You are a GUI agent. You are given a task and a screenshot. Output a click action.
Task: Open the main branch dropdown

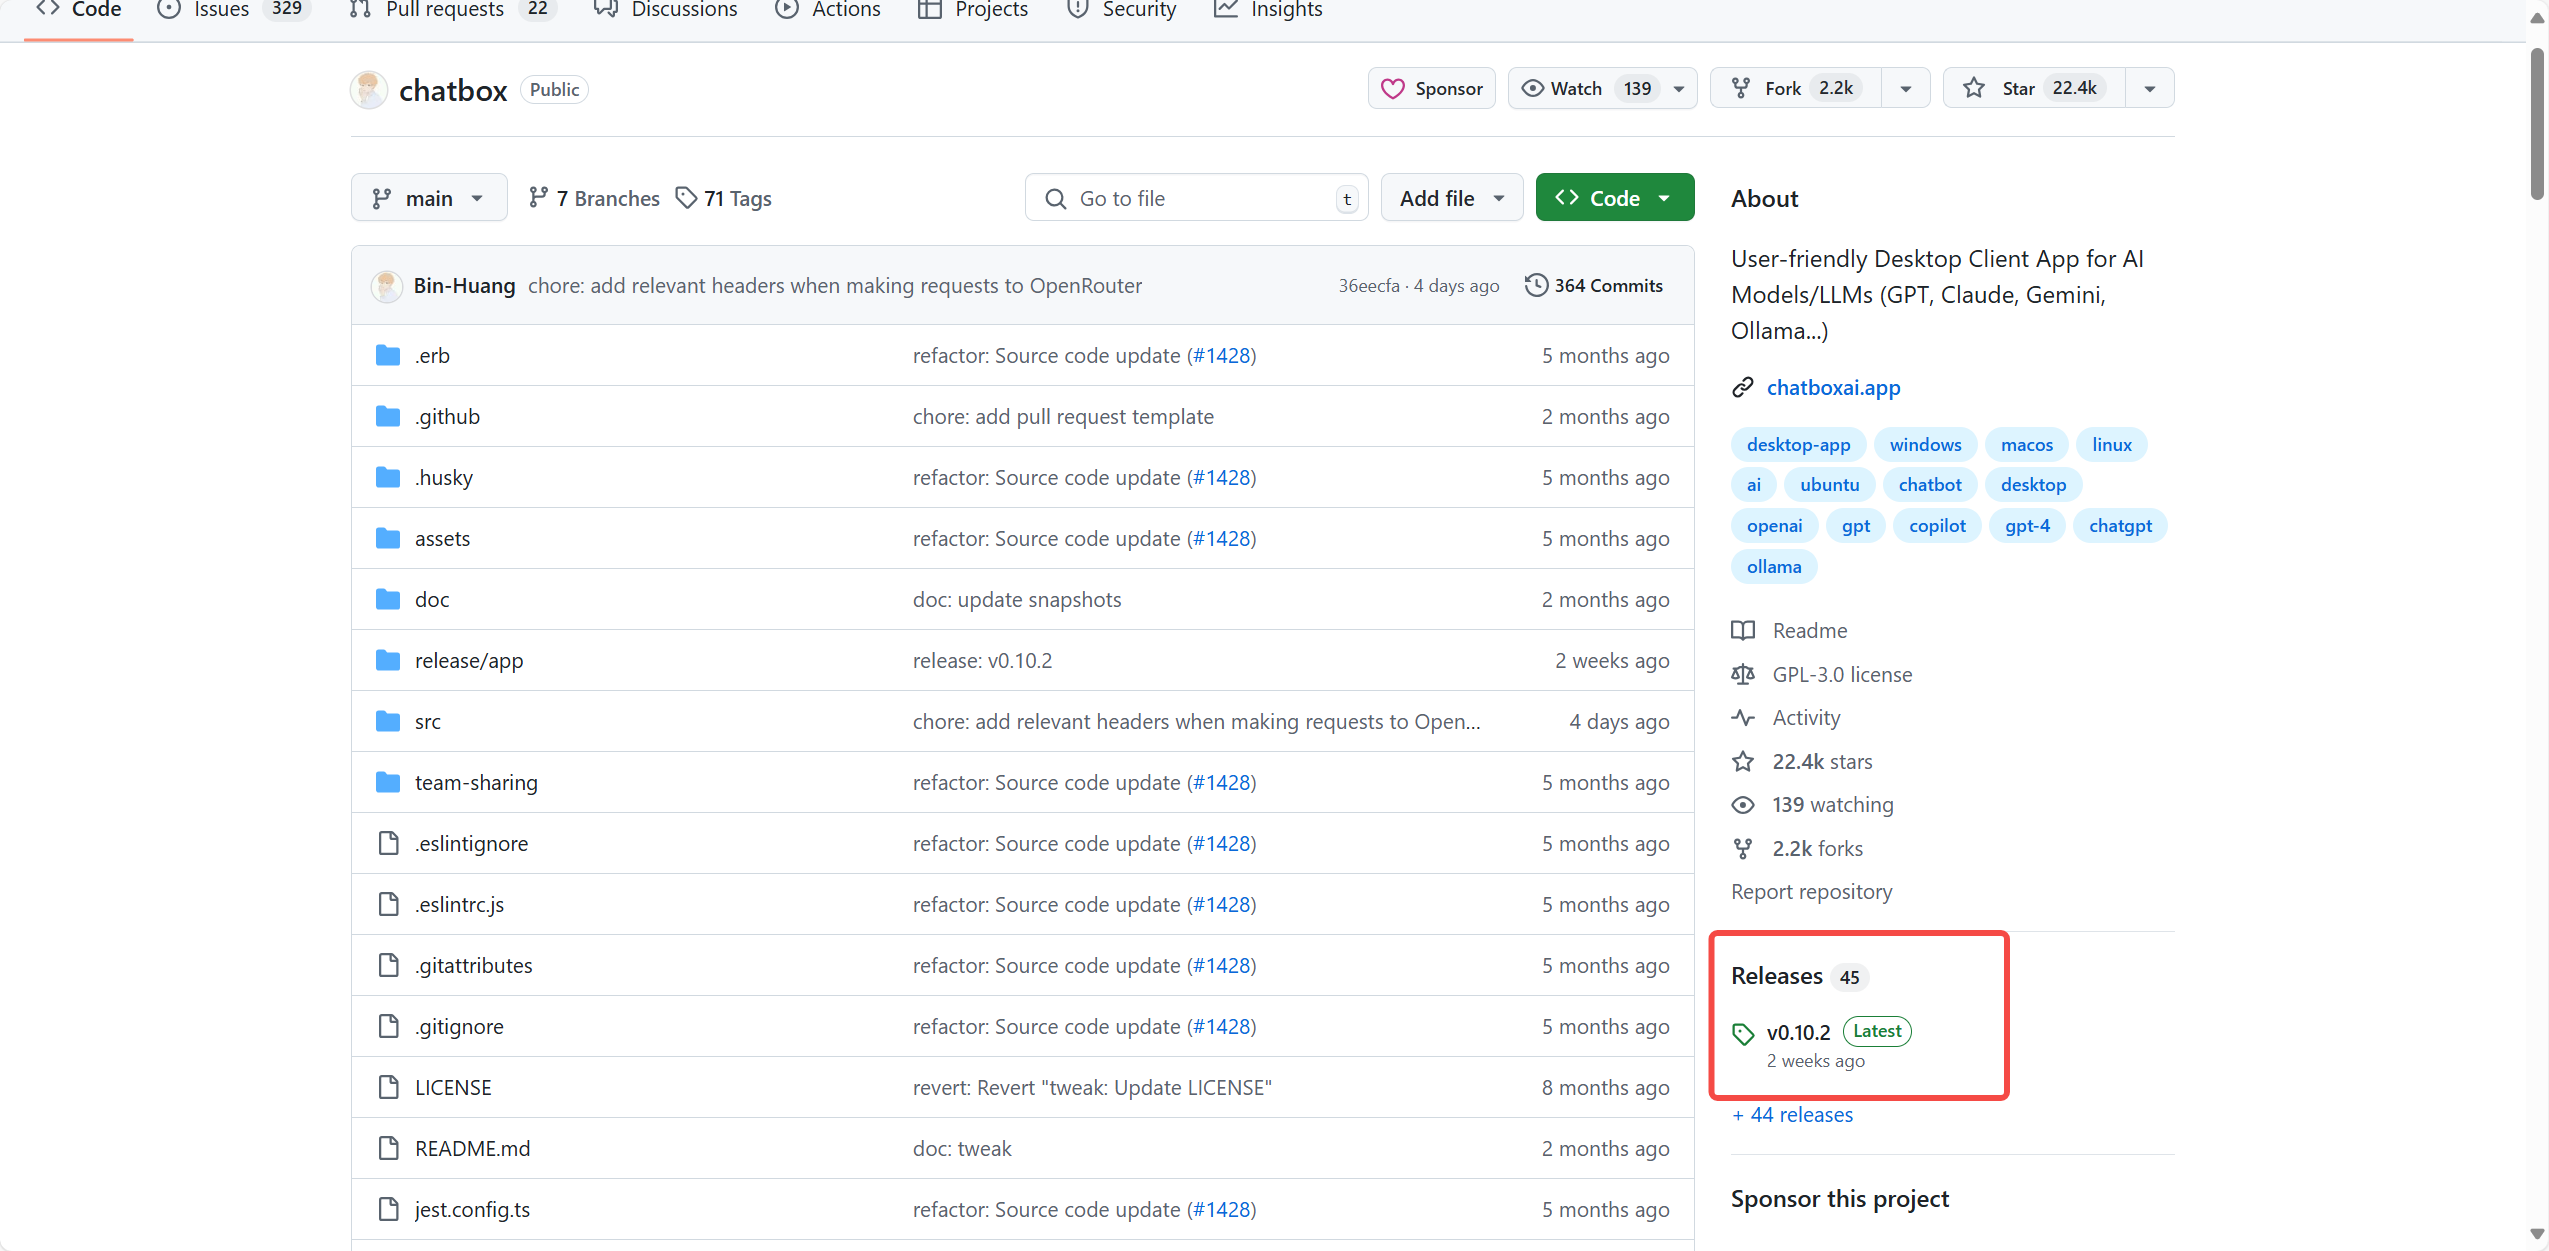[429, 198]
